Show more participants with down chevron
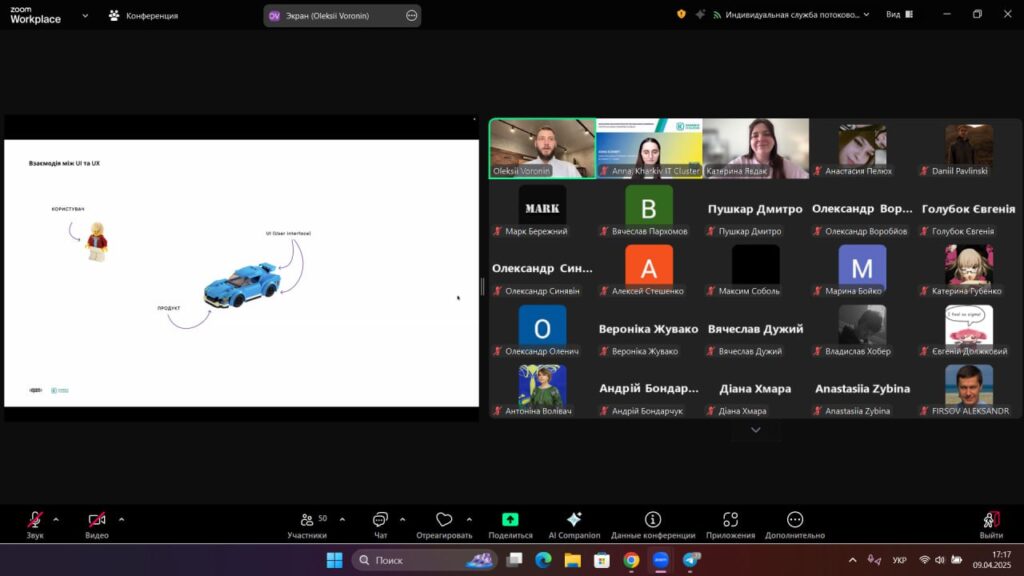Screen dimensions: 1024x576 pyautogui.click(x=756, y=430)
